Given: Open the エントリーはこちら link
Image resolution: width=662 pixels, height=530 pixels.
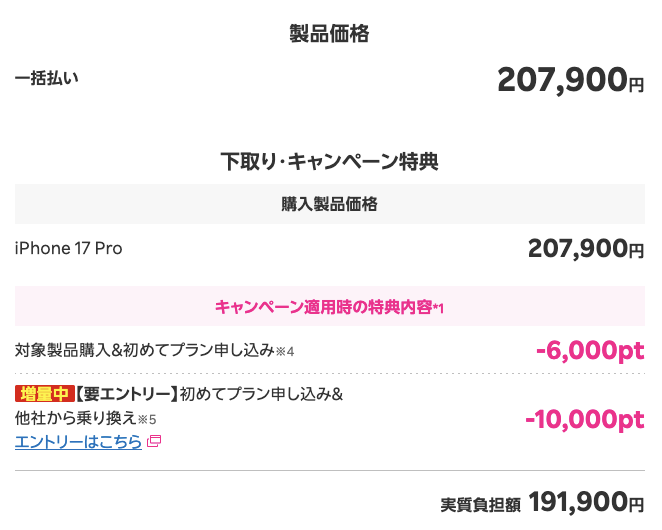Looking at the screenshot, I should [78, 442].
